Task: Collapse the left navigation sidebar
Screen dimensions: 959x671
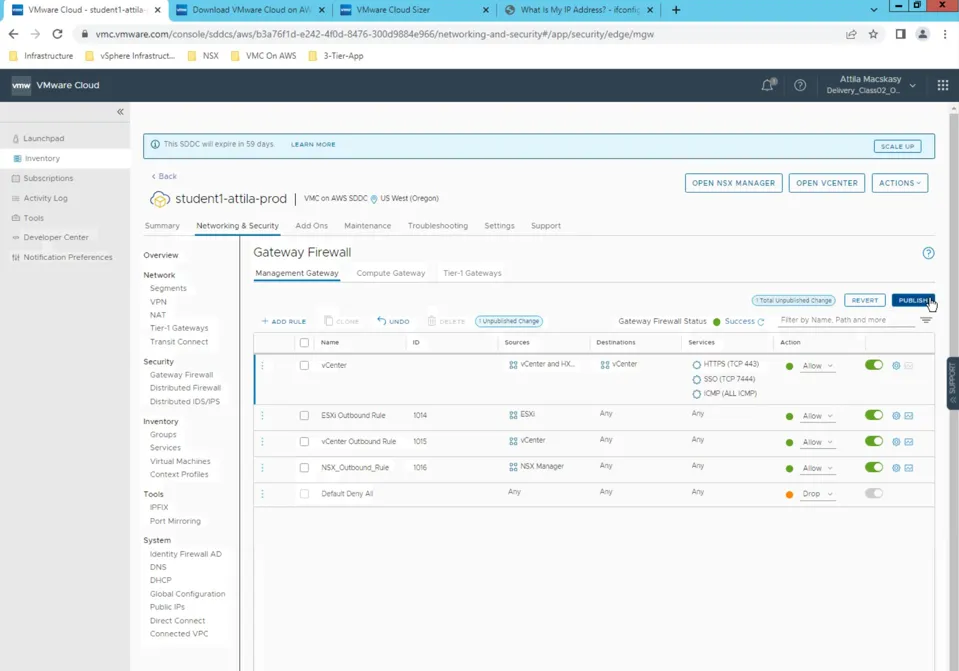Action: click(120, 111)
